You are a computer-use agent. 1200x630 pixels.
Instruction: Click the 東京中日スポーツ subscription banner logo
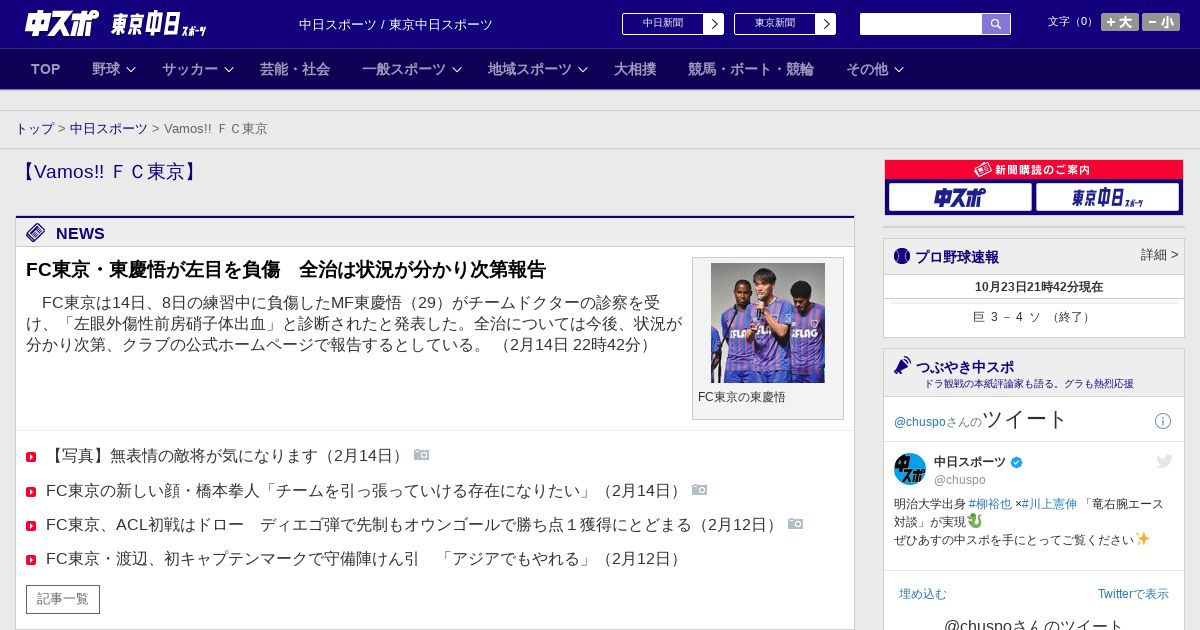(1107, 197)
